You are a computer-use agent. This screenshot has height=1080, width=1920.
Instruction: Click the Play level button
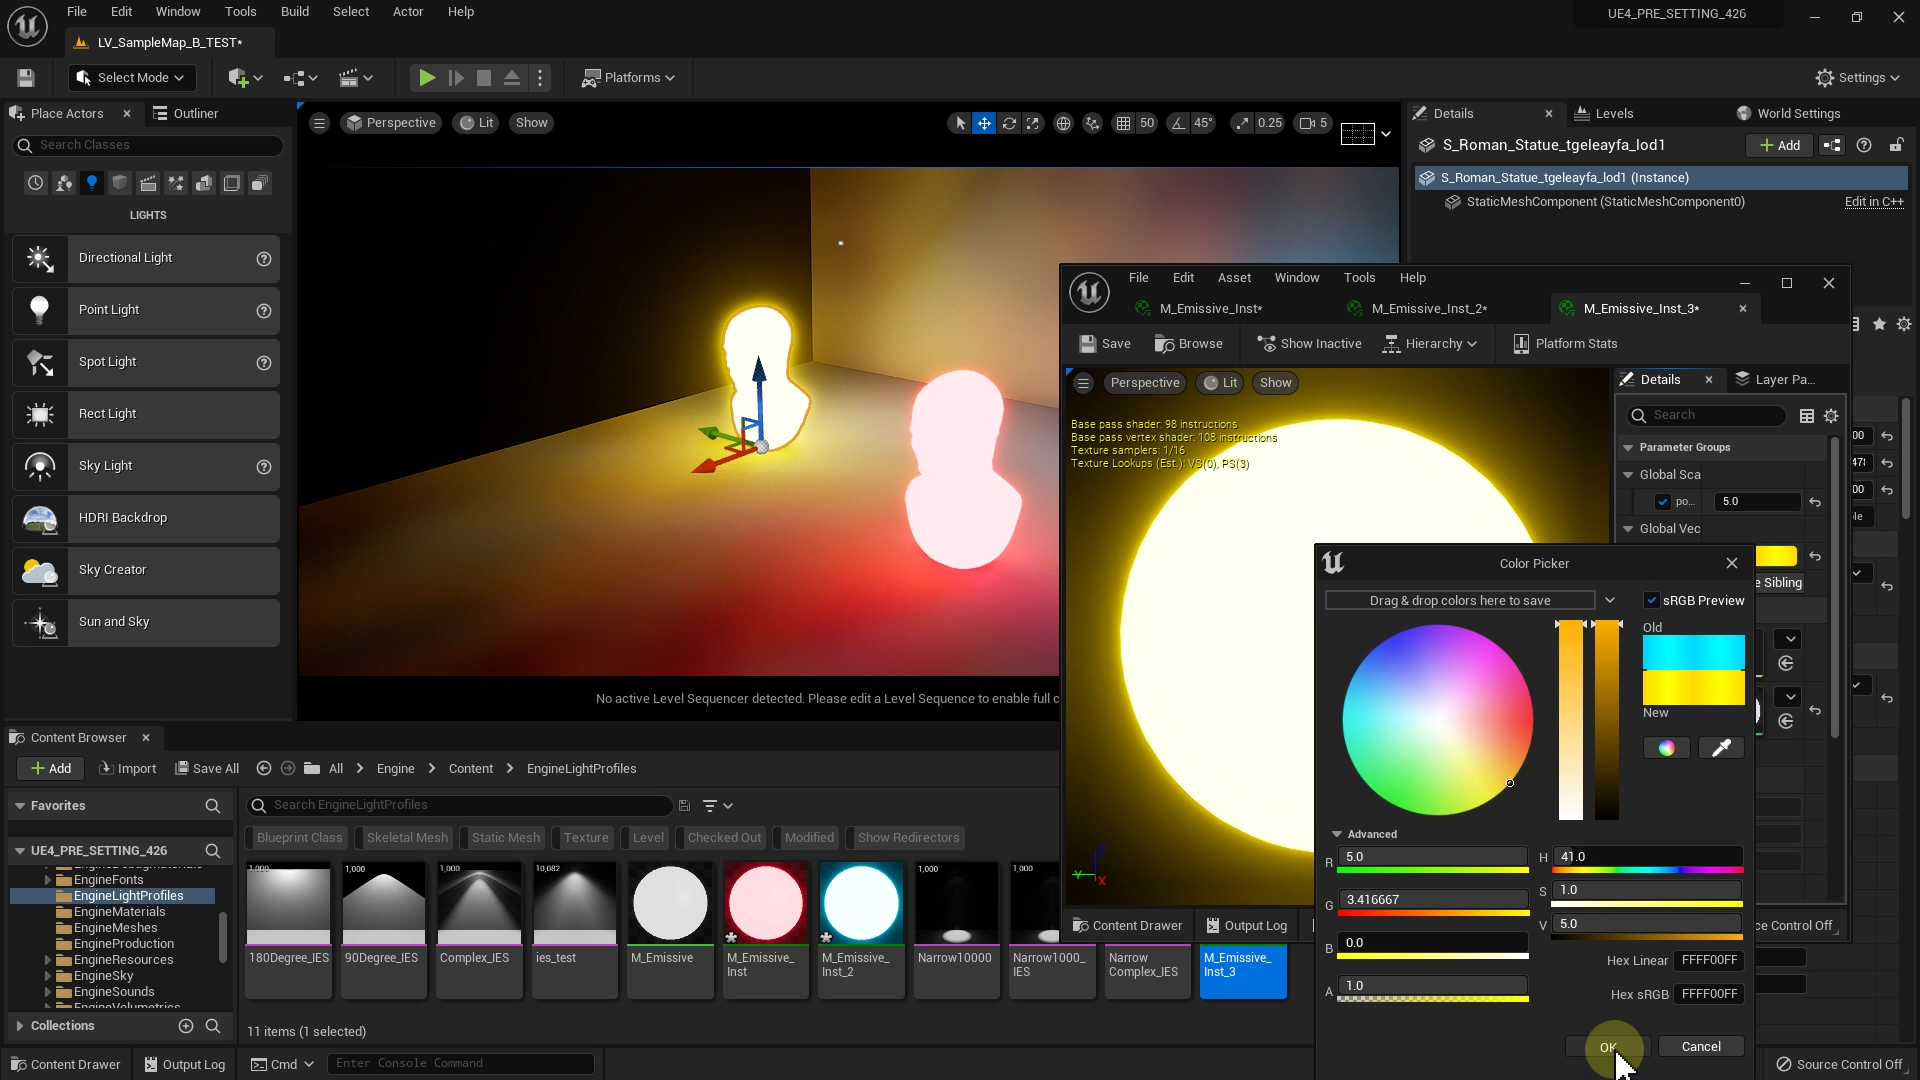click(x=426, y=78)
